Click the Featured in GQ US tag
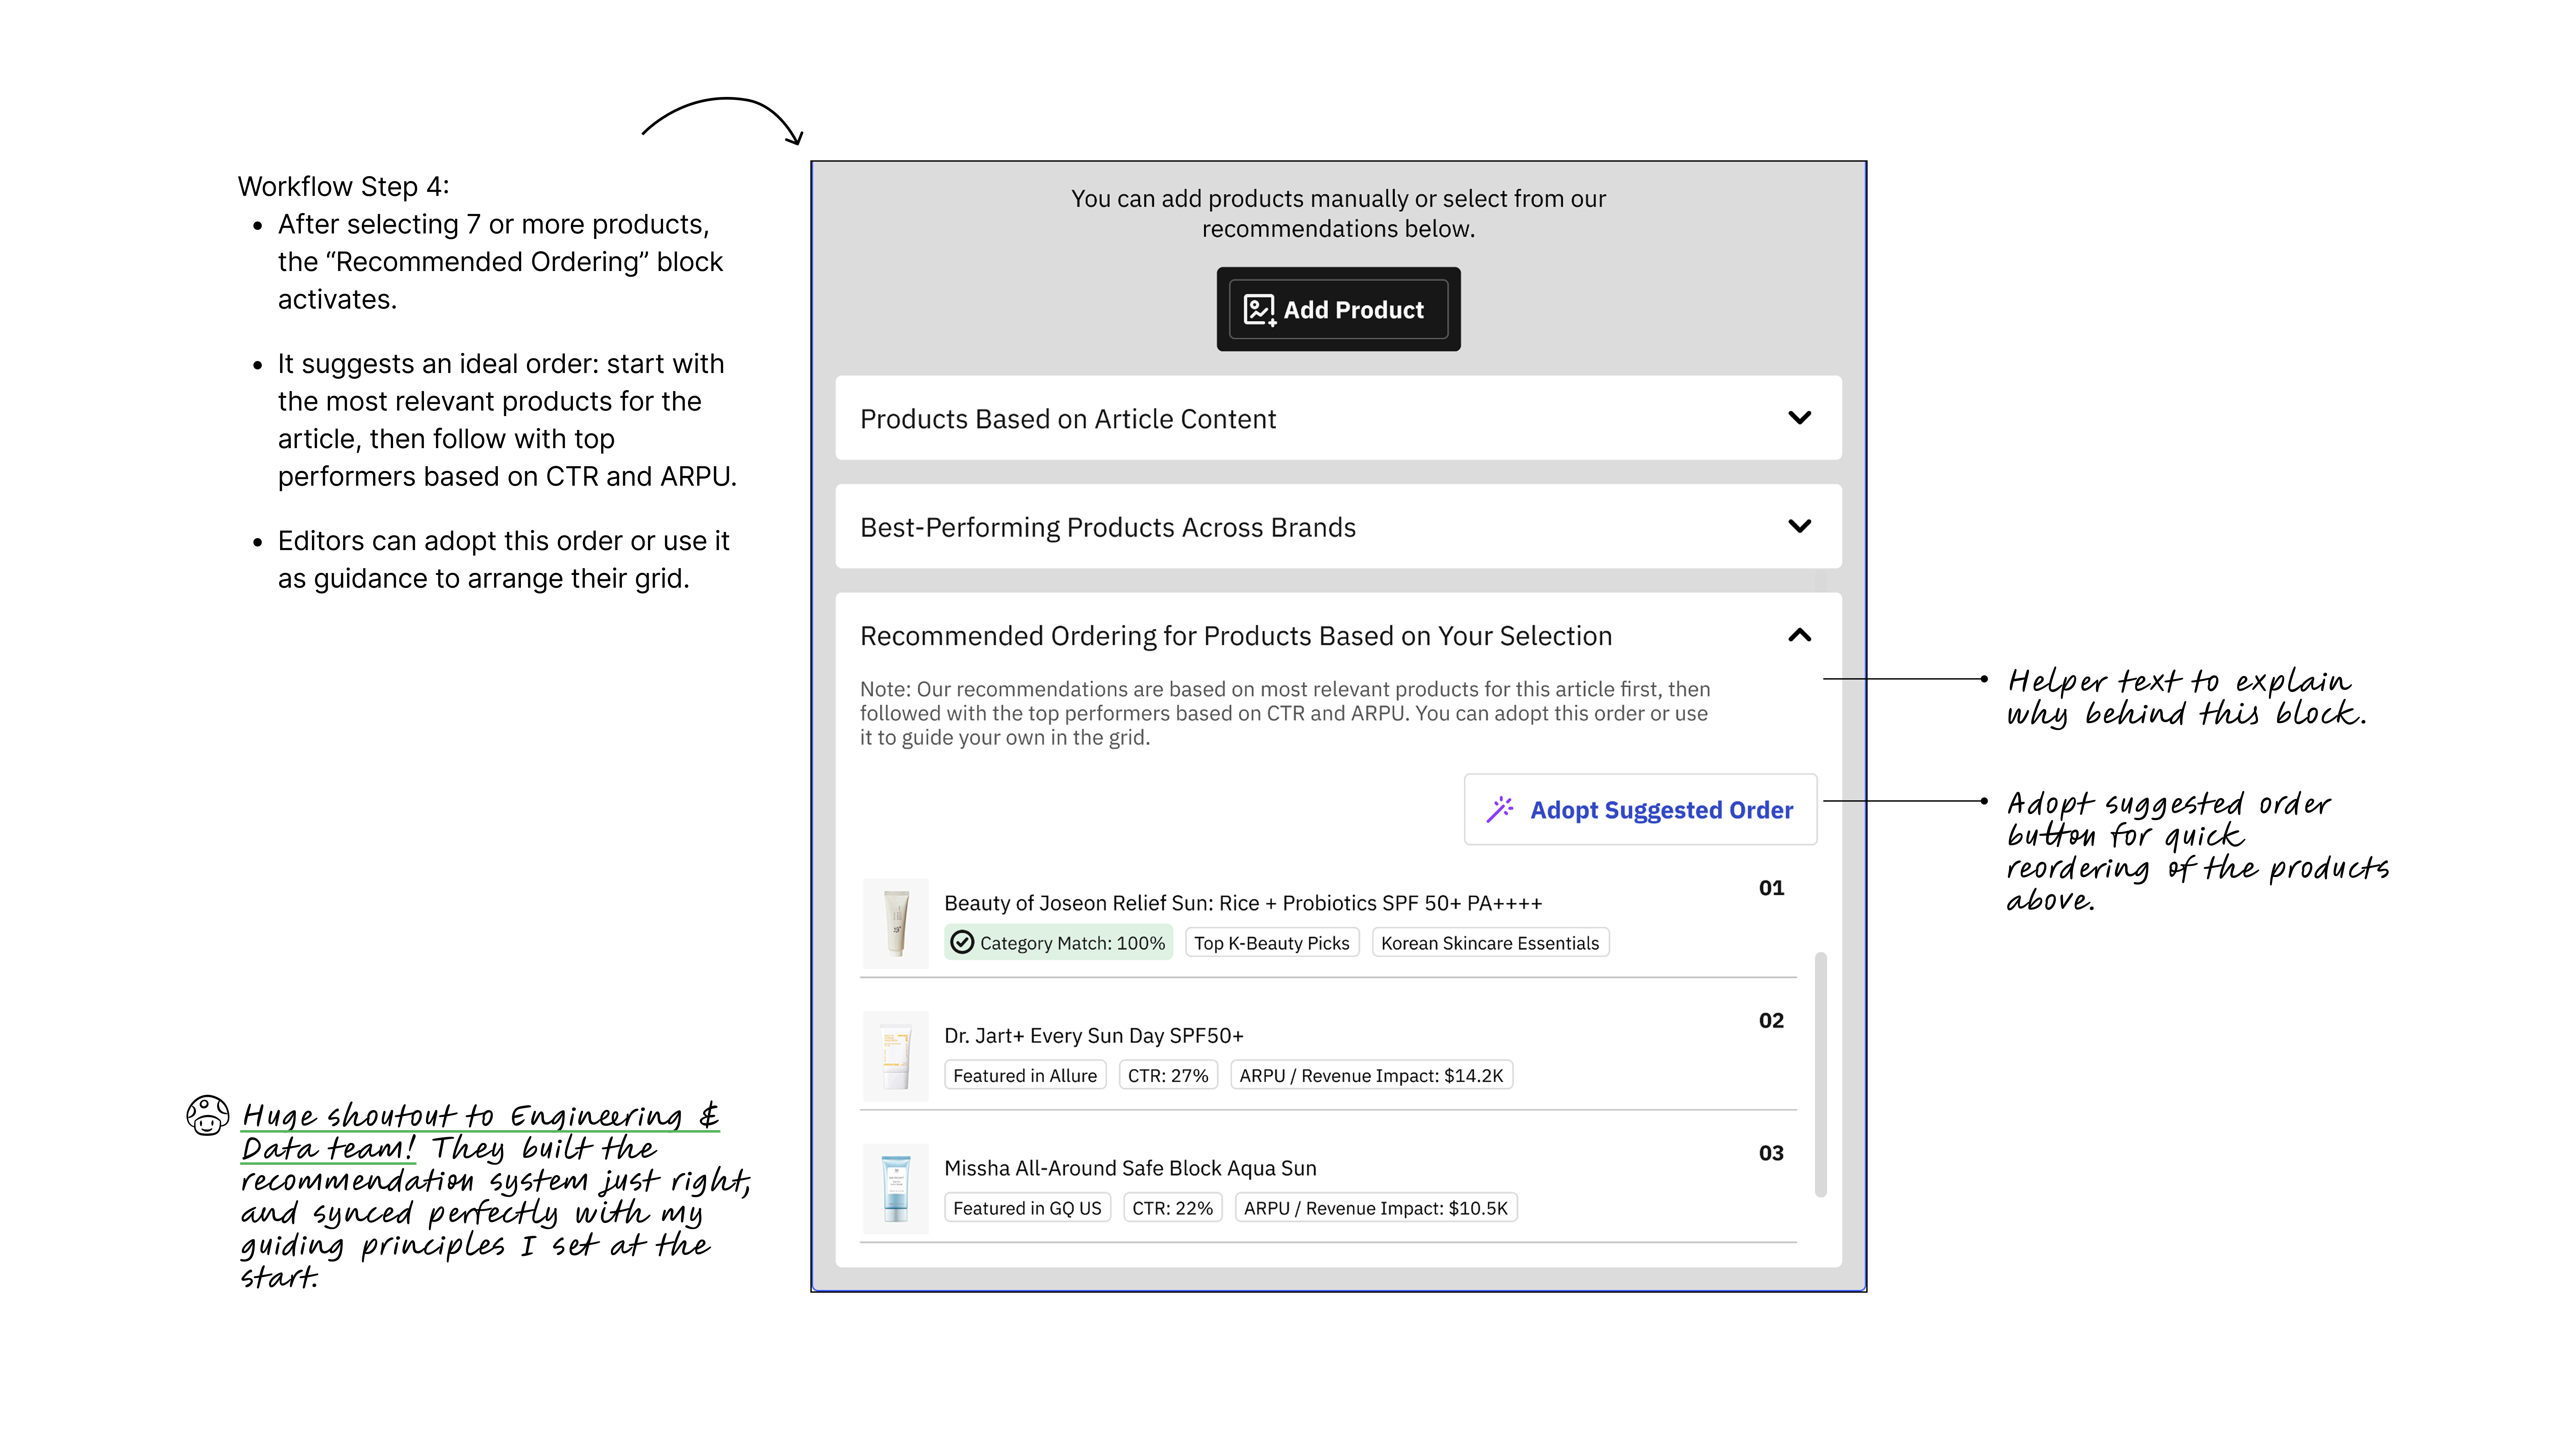2576x1449 pixels. click(1027, 1208)
